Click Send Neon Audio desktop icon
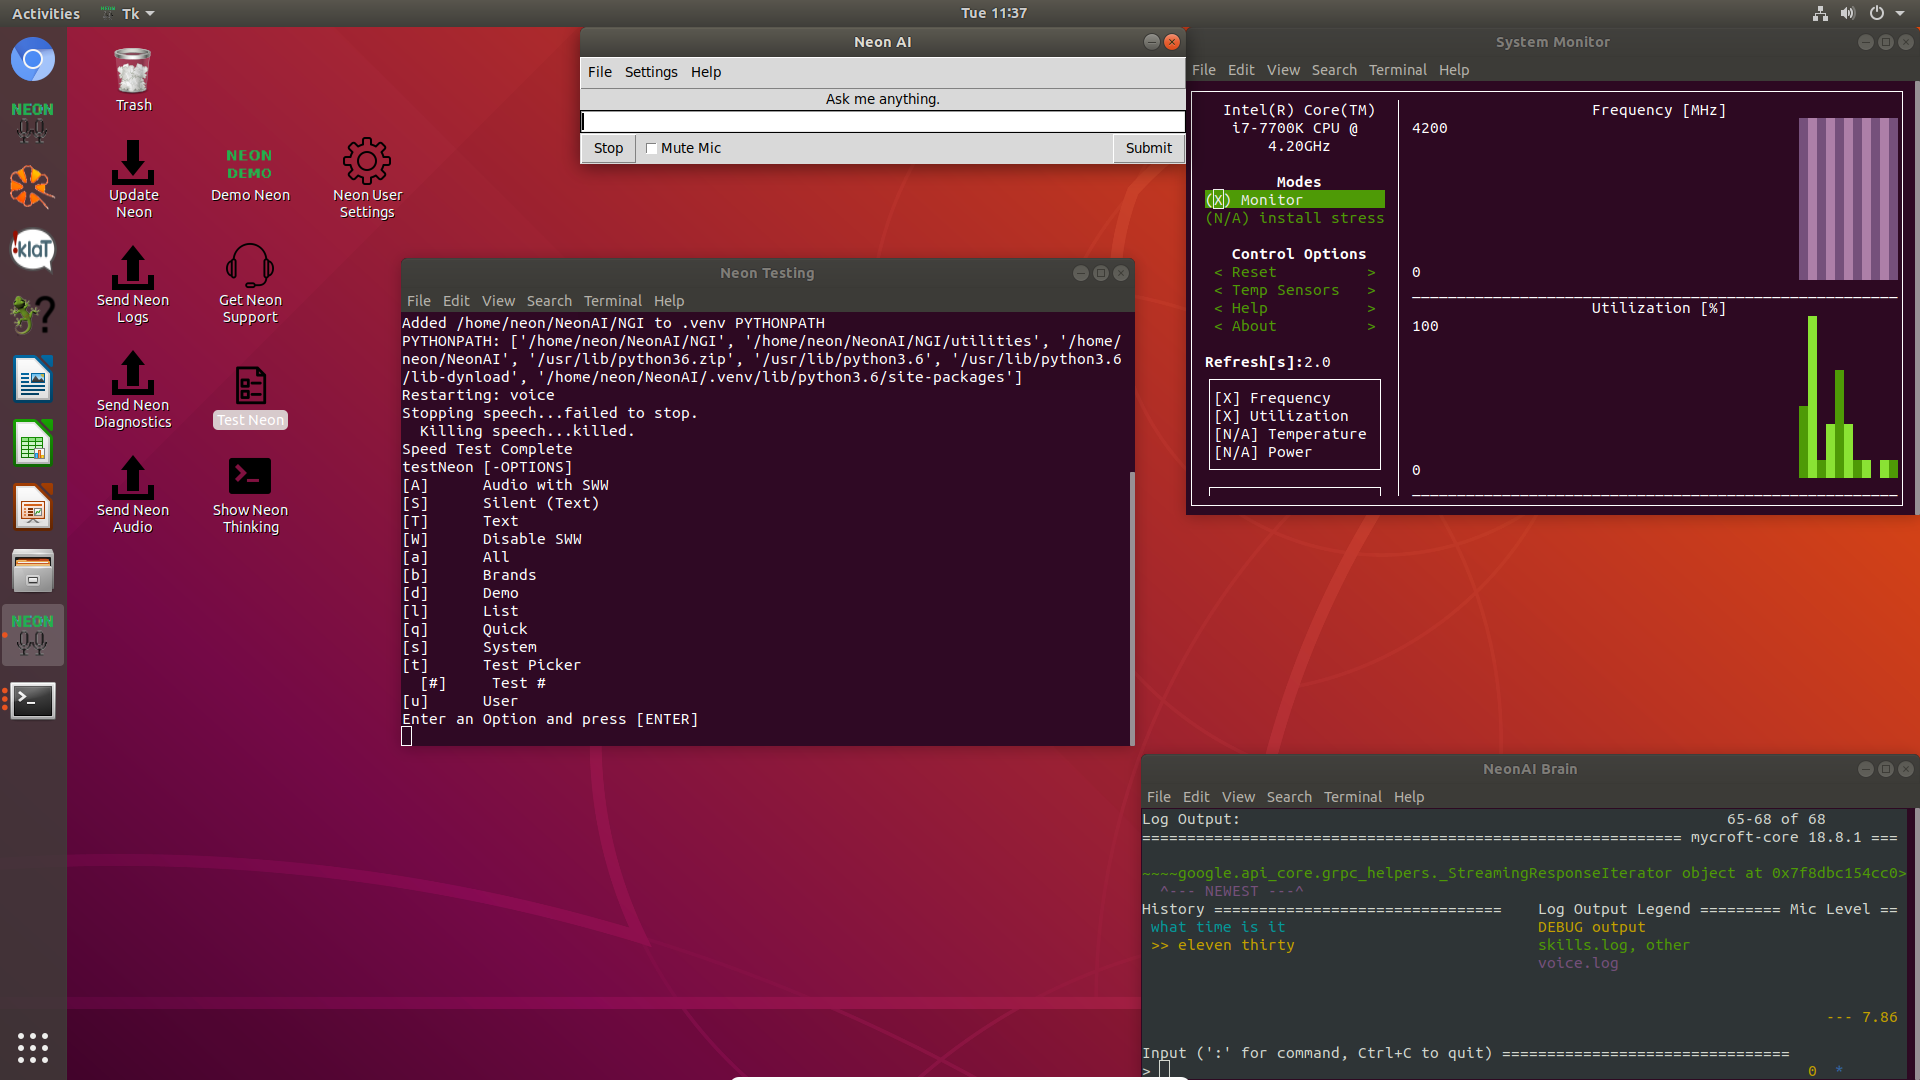Image resolution: width=1920 pixels, height=1080 pixels. [x=133, y=495]
